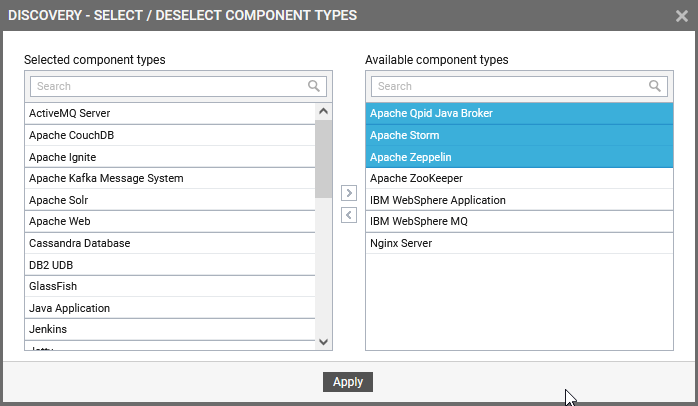Click the Selected list scrollbar thumb
The width and height of the screenshot is (698, 406).
tap(324, 159)
